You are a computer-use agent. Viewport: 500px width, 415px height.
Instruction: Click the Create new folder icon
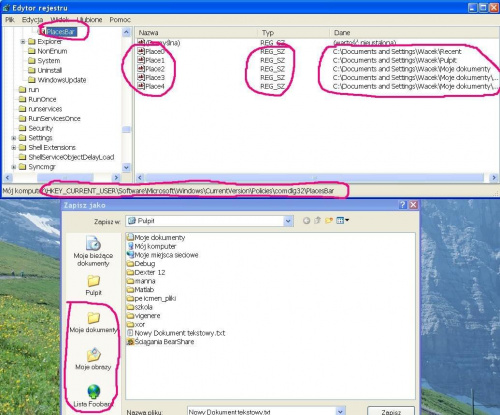[329, 220]
